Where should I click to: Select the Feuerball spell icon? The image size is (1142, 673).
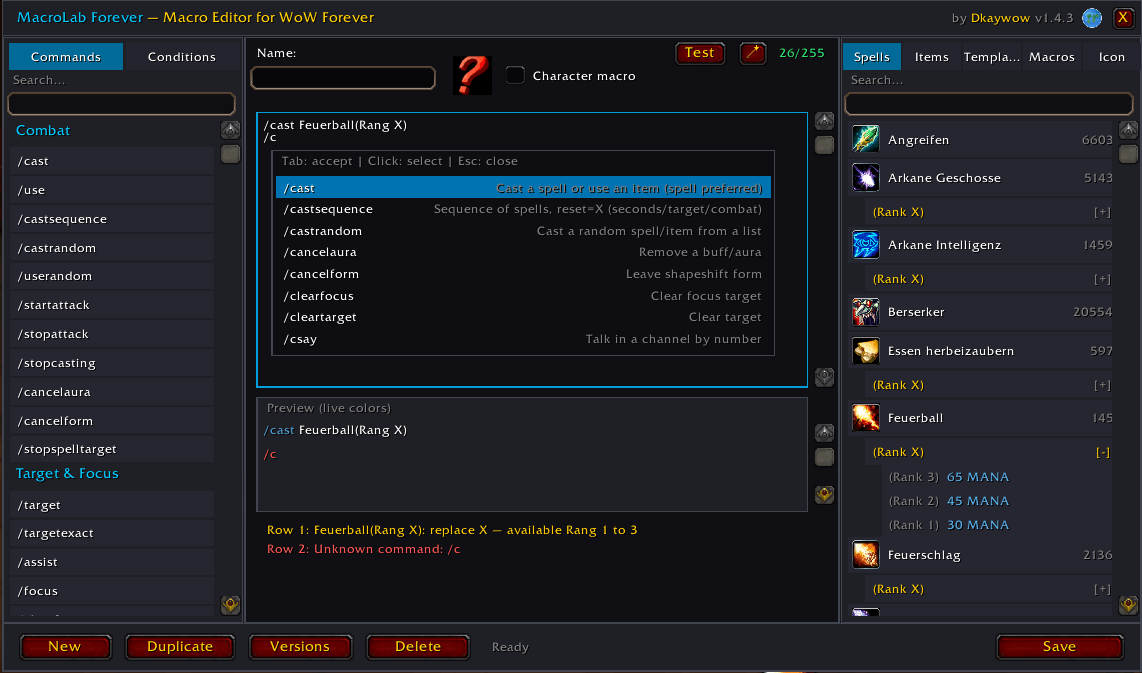click(x=865, y=417)
